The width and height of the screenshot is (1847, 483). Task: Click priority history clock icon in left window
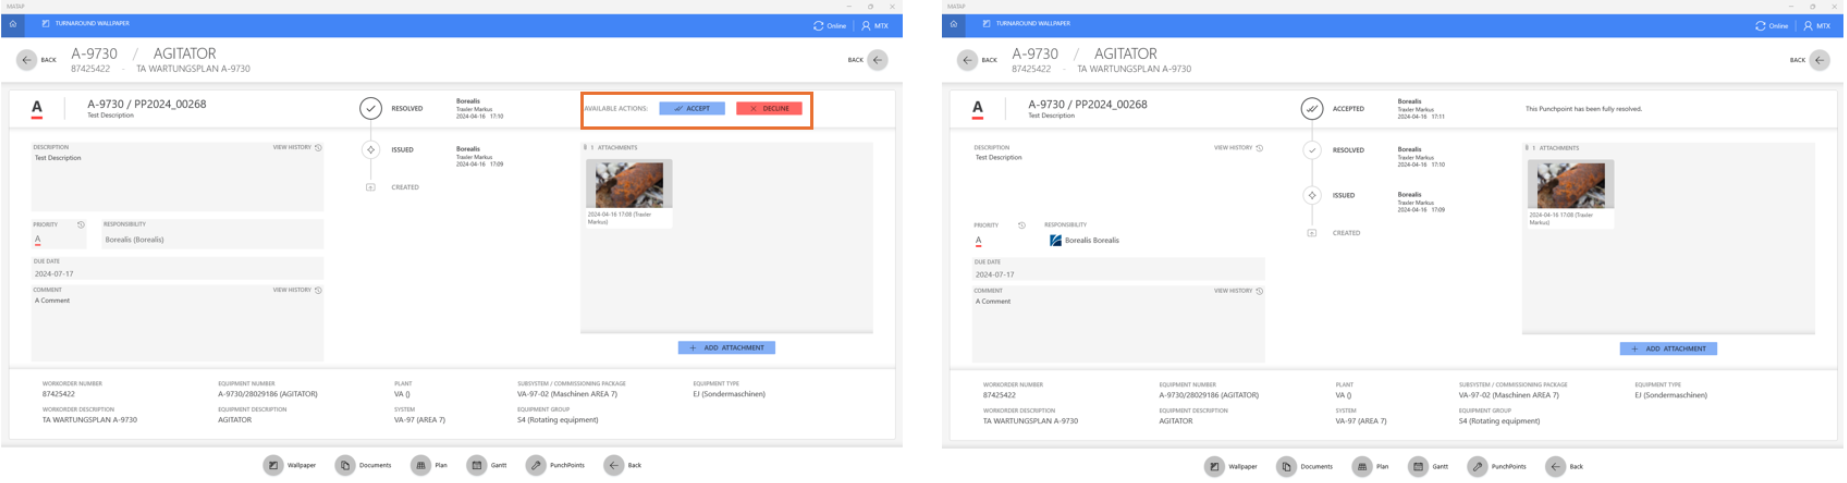coord(81,225)
